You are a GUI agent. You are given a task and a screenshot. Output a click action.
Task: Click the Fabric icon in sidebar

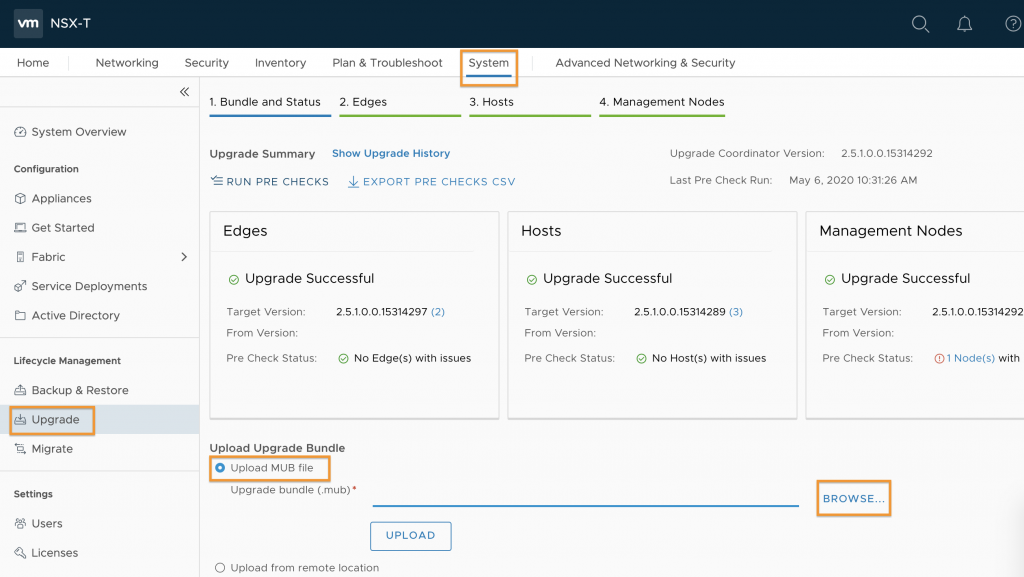[x=20, y=257]
